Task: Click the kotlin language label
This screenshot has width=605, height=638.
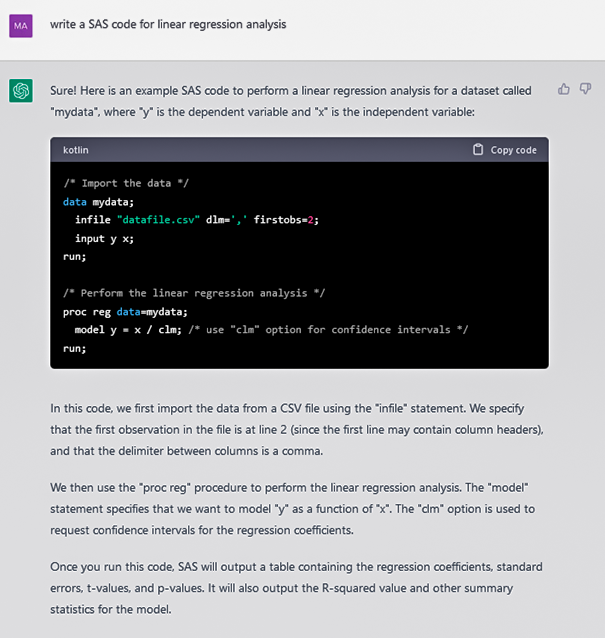Action: pos(76,150)
